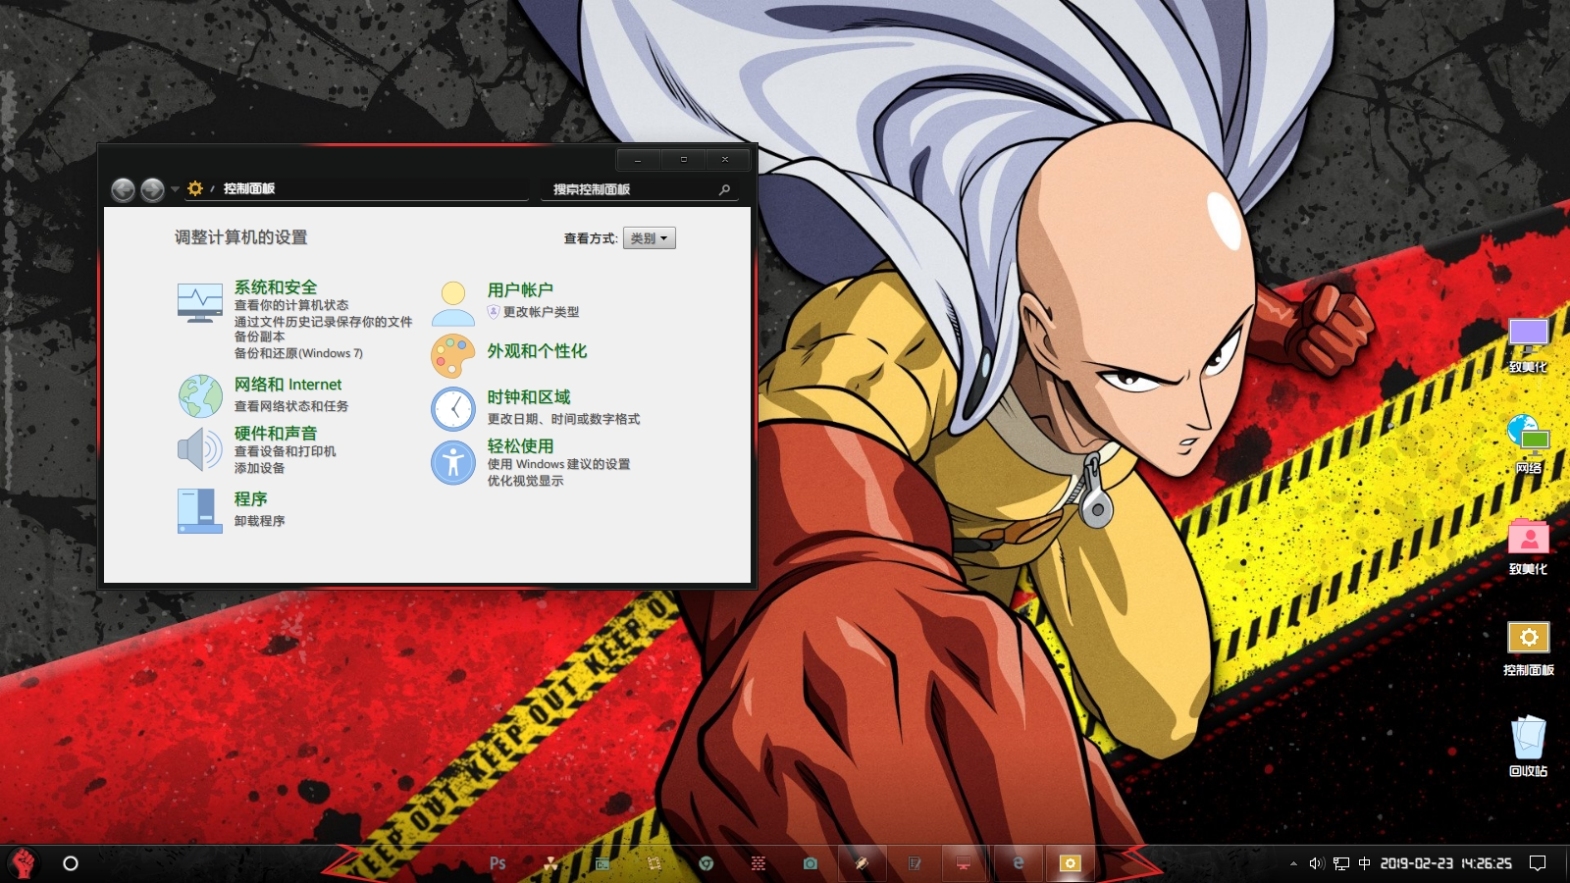The image size is (1570, 883).
Task: Click the 控制面板 address breadcrumb
Action: click(249, 188)
